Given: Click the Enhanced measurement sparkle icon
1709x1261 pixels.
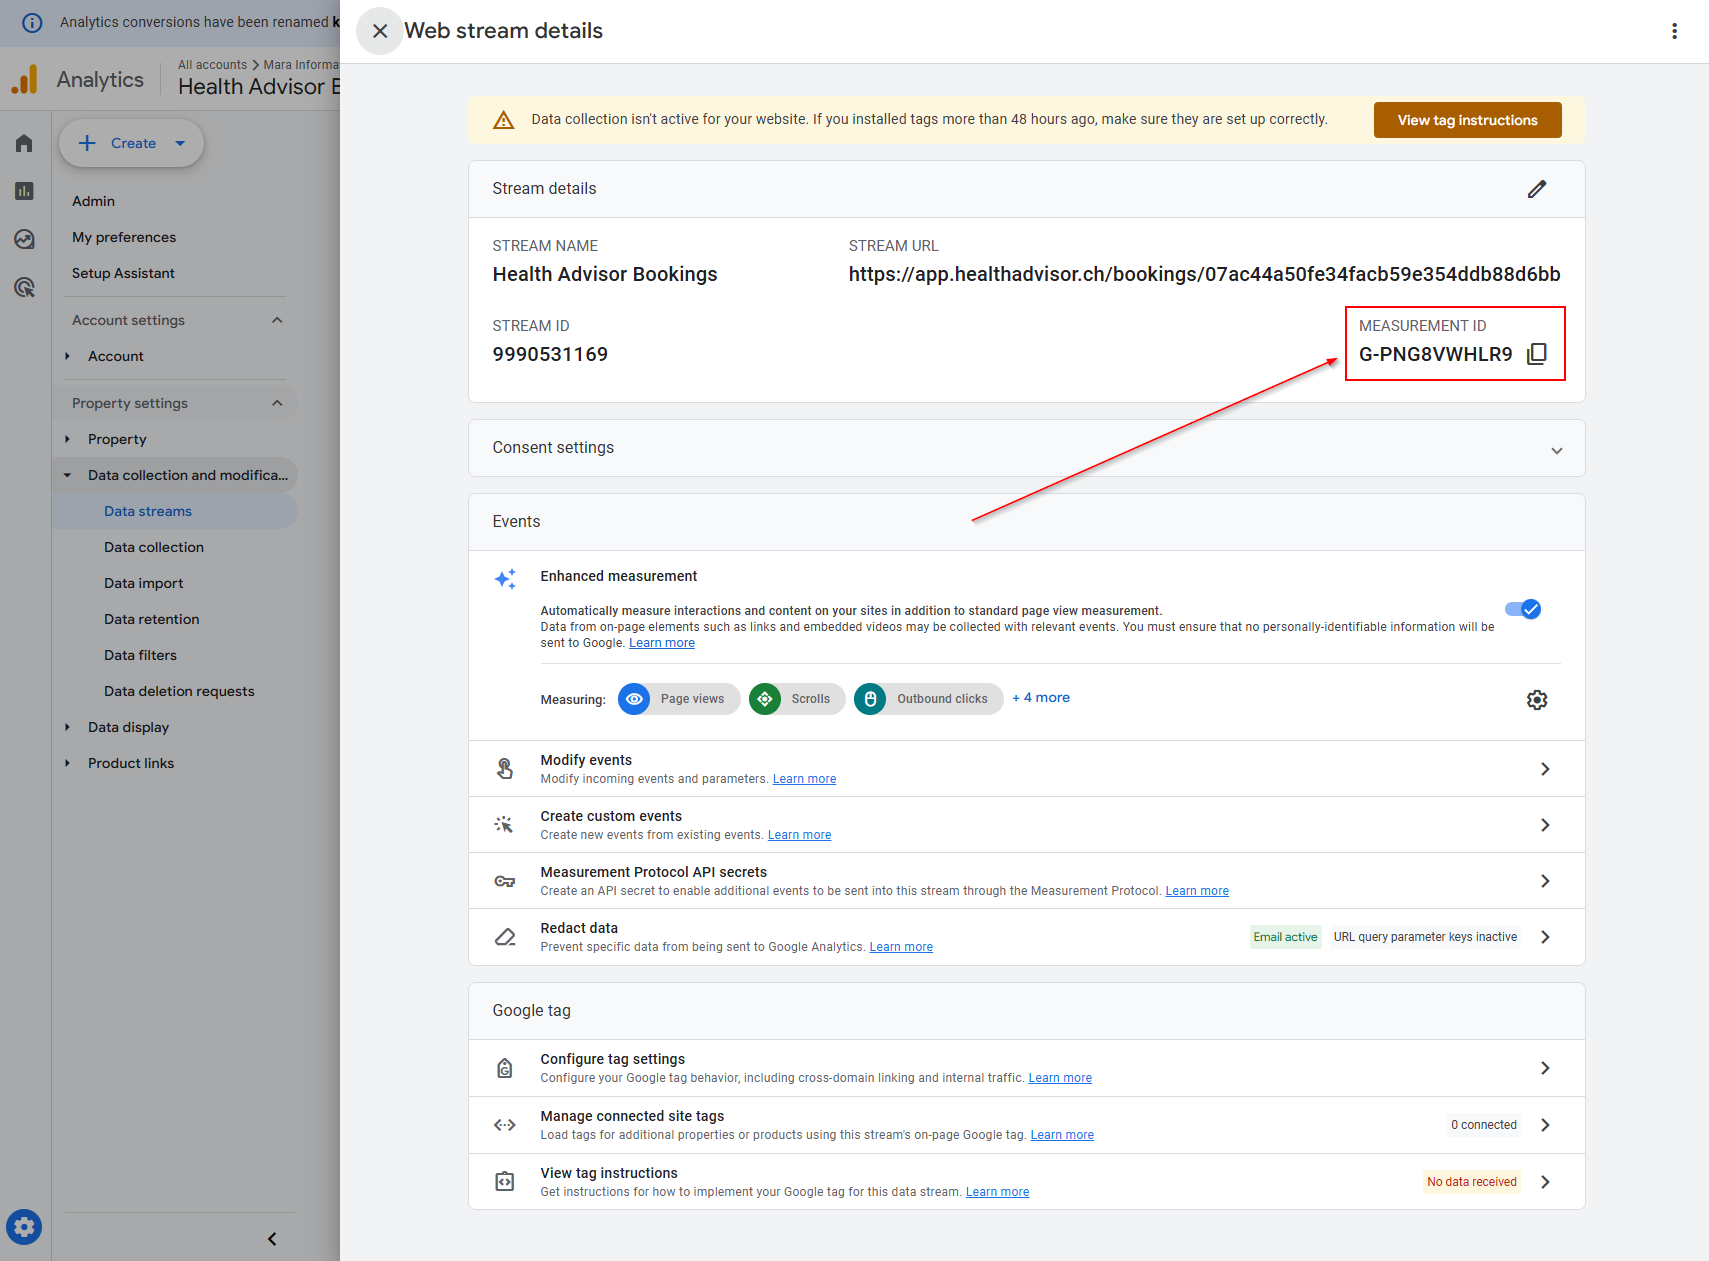Looking at the screenshot, I should (x=505, y=578).
